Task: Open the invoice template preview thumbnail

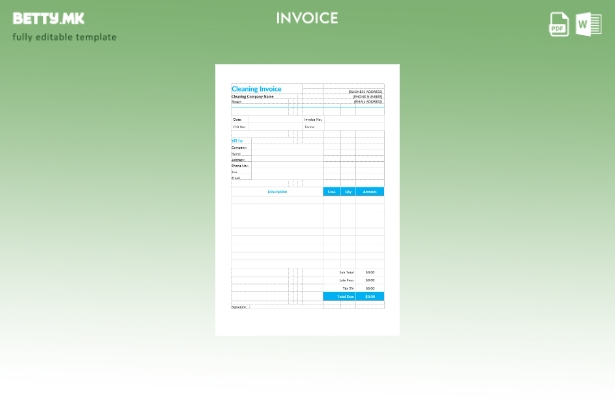Action: tap(307, 200)
